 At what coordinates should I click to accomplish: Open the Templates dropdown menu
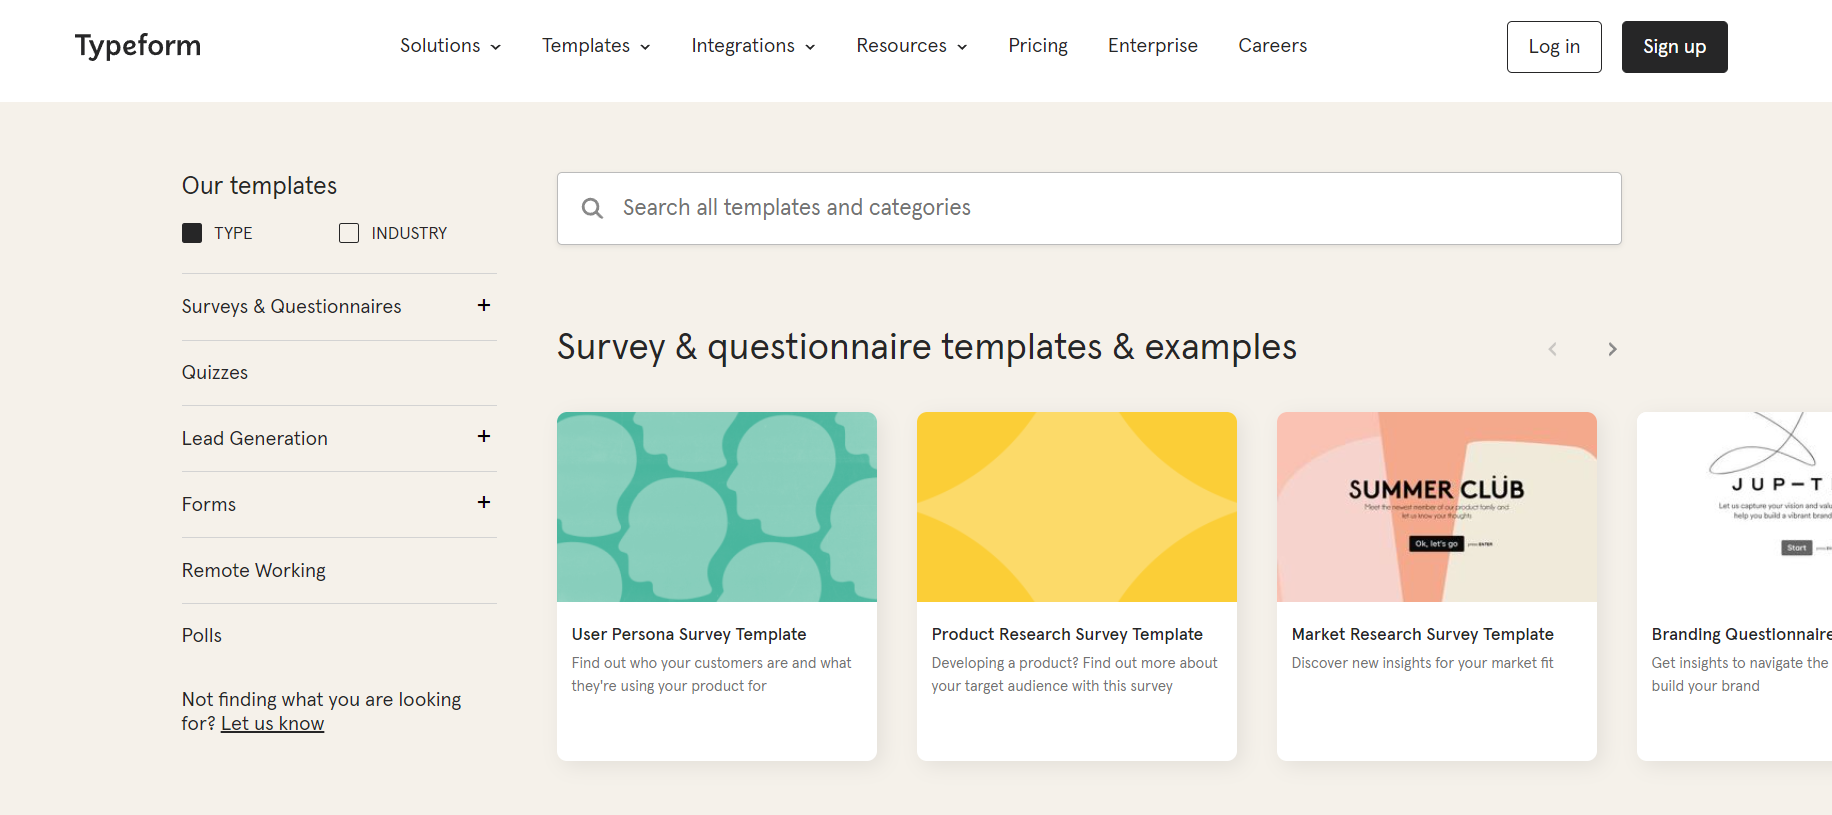point(596,46)
